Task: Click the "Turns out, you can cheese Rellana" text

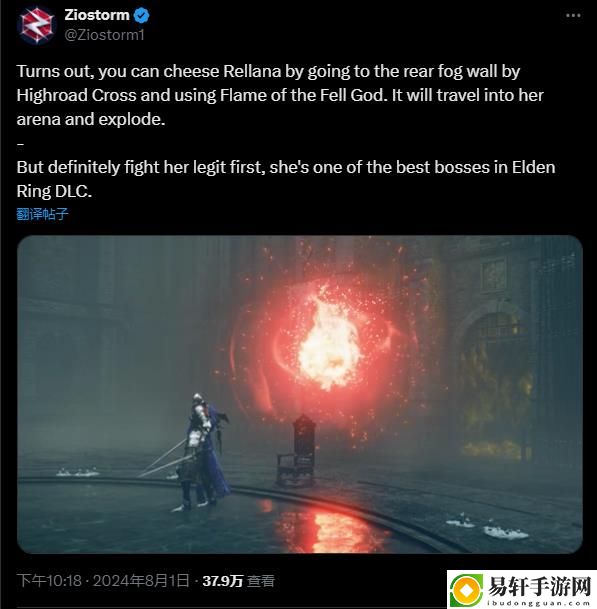Action: (149, 71)
